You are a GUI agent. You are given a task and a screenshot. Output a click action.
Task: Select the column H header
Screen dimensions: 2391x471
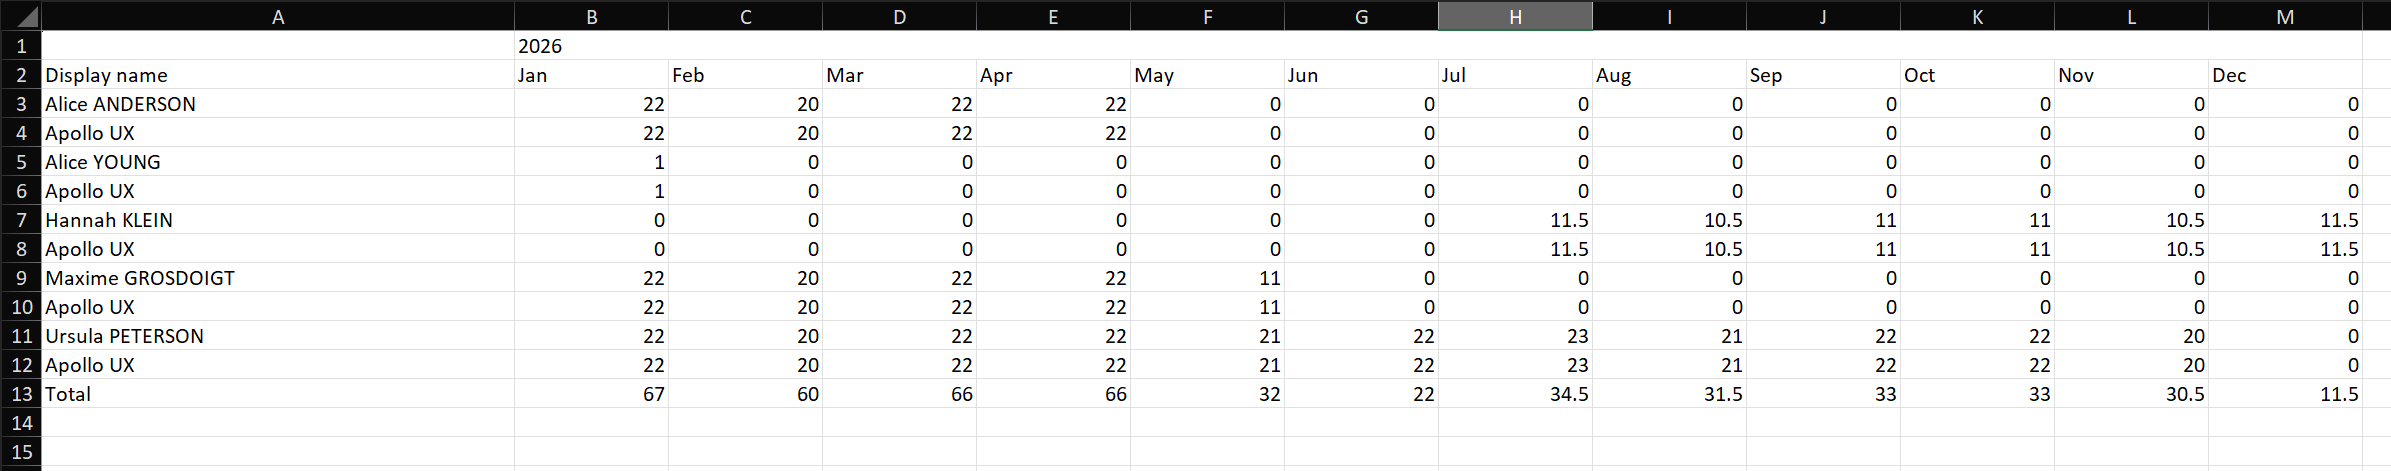tap(1515, 17)
